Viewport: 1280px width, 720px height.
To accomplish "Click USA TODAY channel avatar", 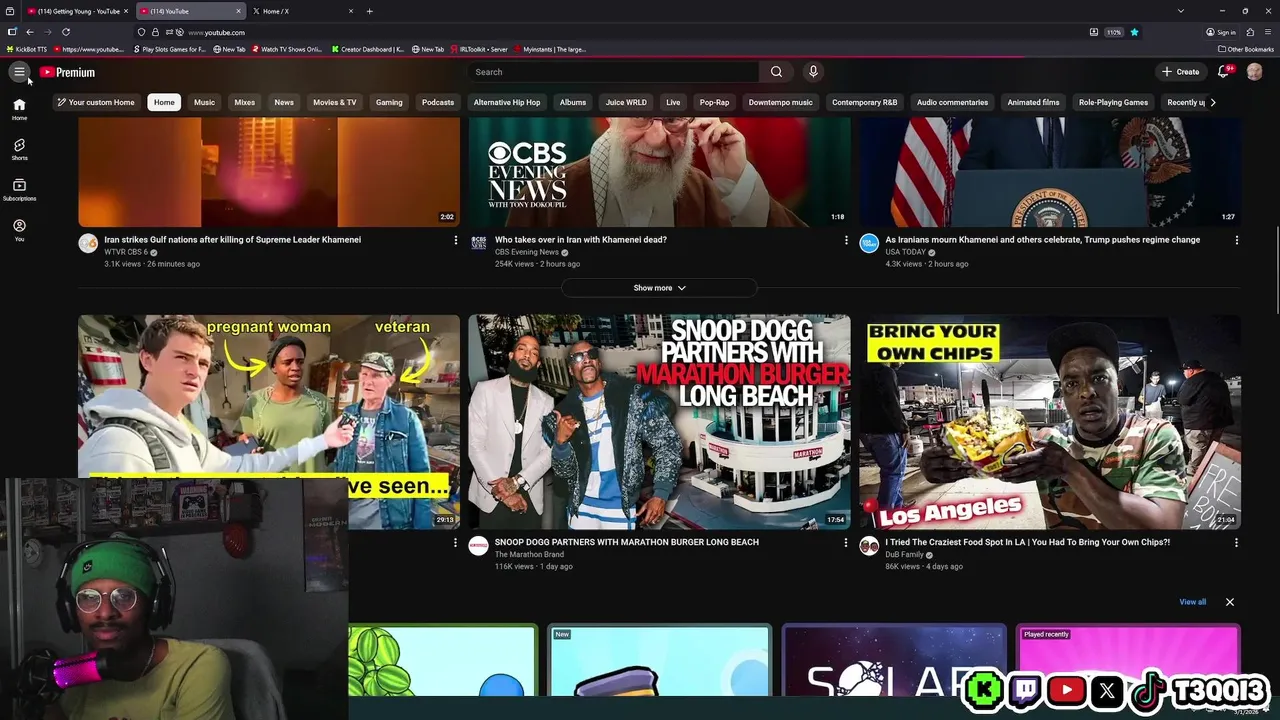I will coord(869,243).
